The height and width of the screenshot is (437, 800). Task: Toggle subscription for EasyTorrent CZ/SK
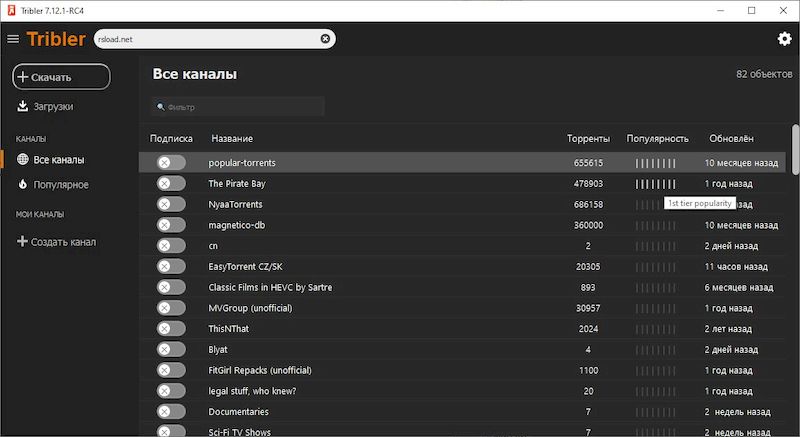171,266
